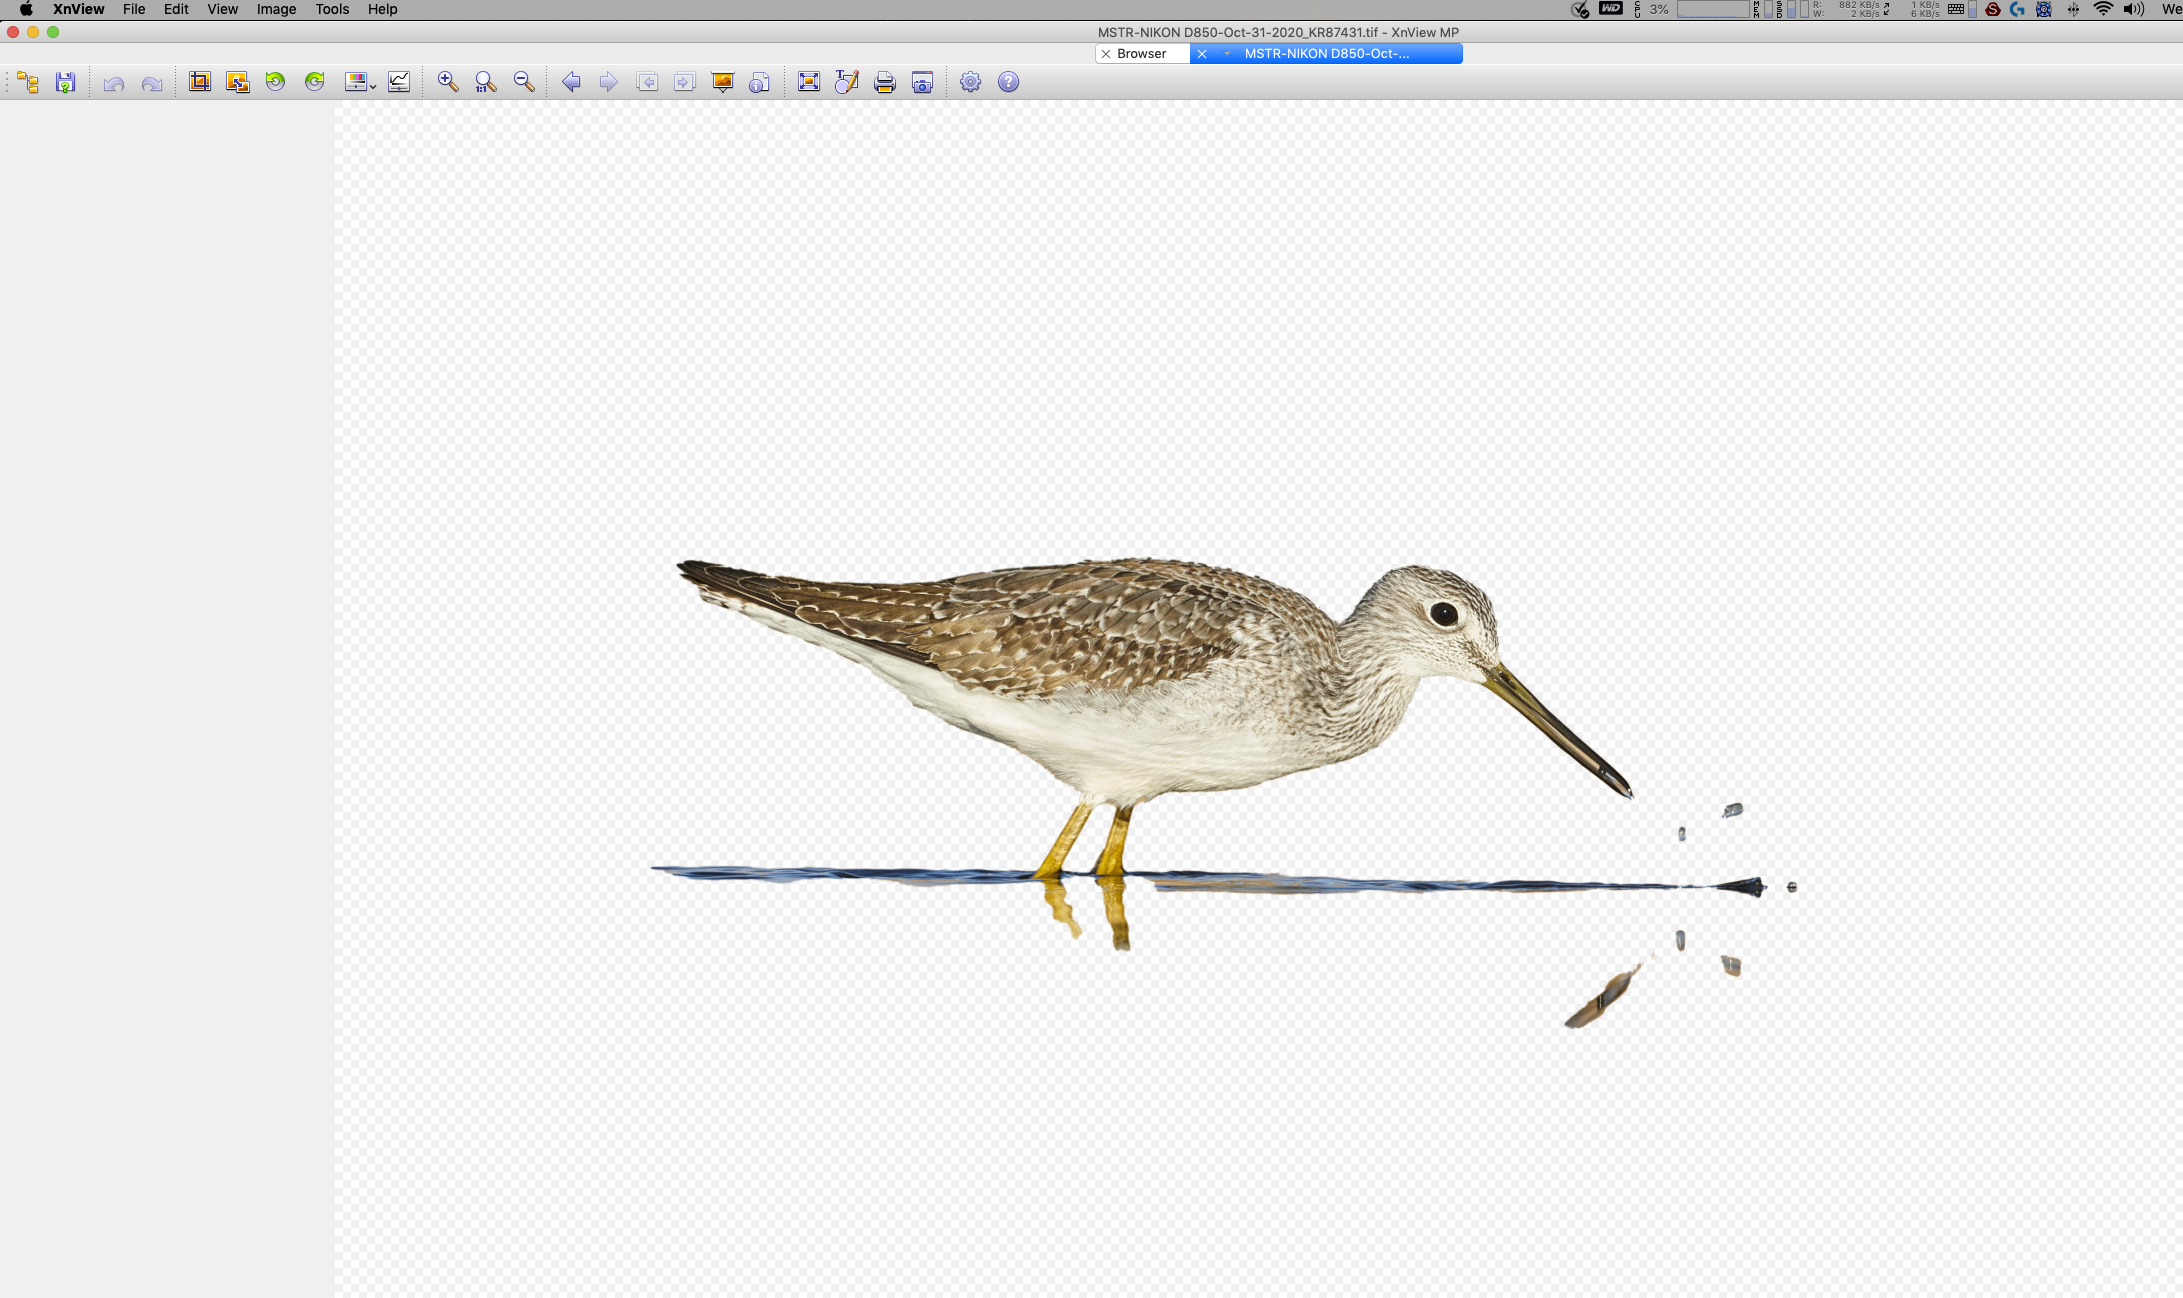The height and width of the screenshot is (1298, 2183).
Task: Rotate the image clockwise
Action: [314, 83]
